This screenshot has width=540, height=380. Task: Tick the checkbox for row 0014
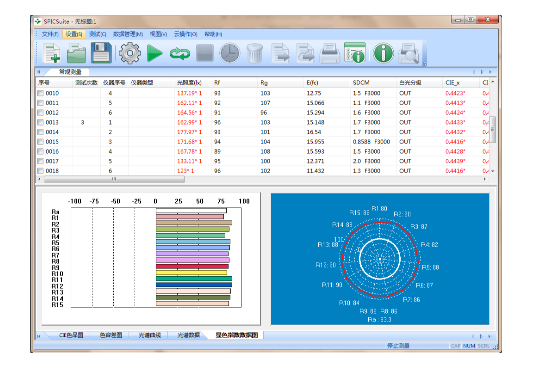pos(40,132)
